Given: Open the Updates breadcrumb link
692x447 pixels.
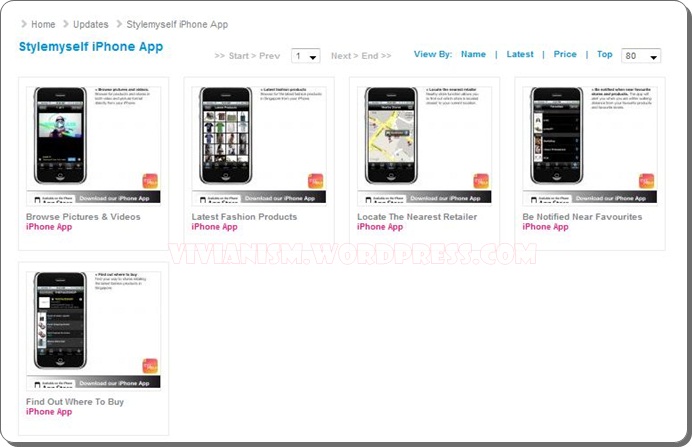Looking at the screenshot, I should (x=90, y=24).
